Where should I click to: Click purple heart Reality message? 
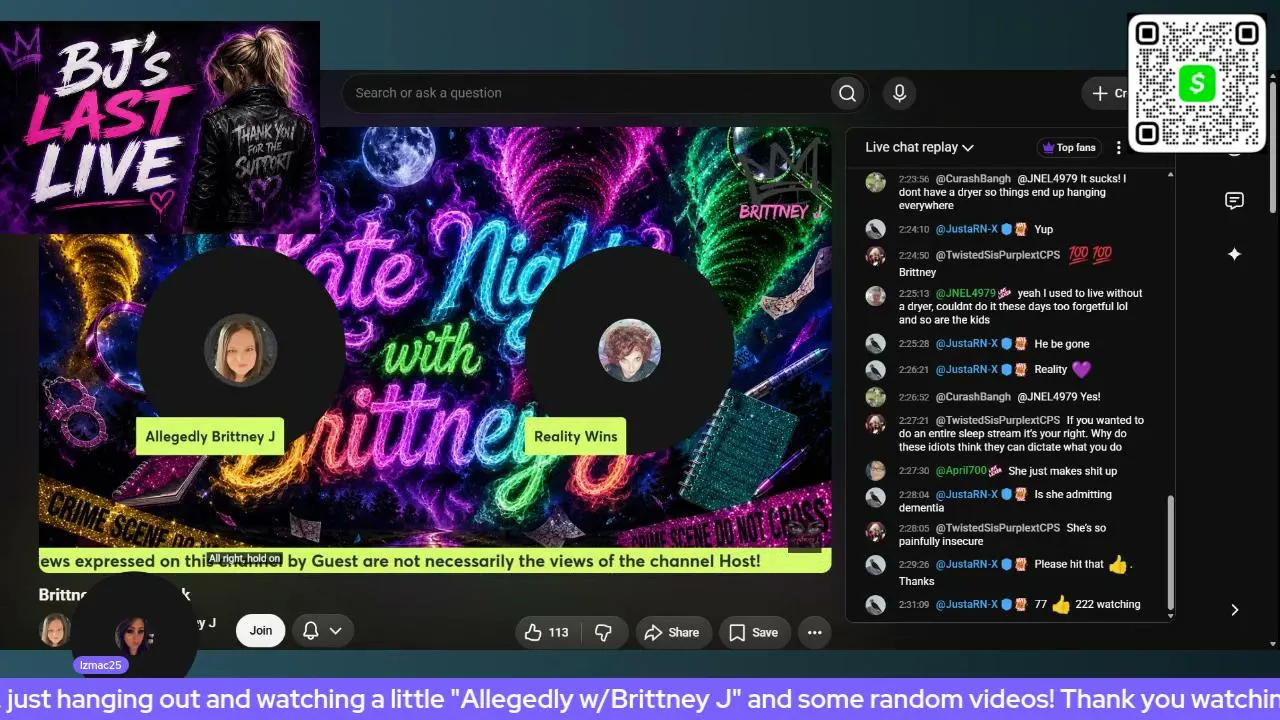tap(1062, 369)
